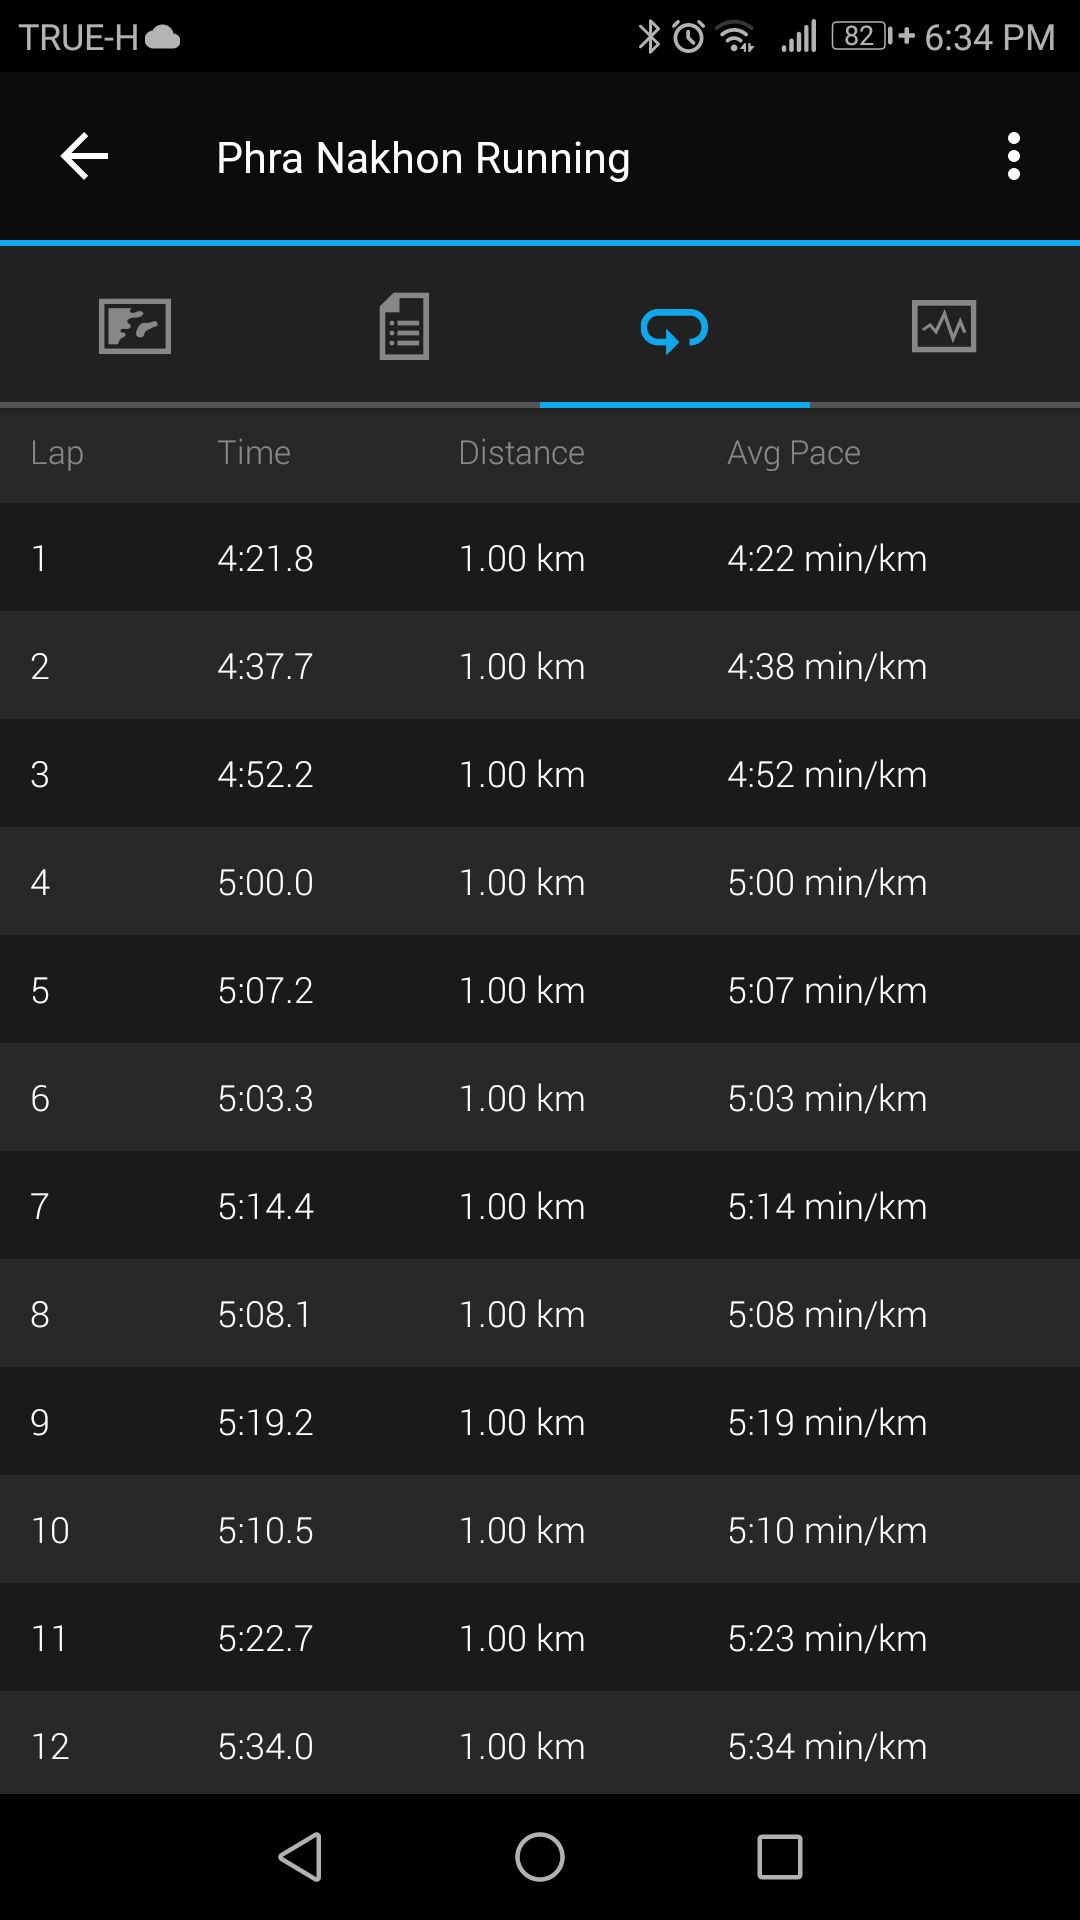Open the three-dot overflow menu
Image resolution: width=1080 pixels, height=1920 pixels.
[1014, 157]
